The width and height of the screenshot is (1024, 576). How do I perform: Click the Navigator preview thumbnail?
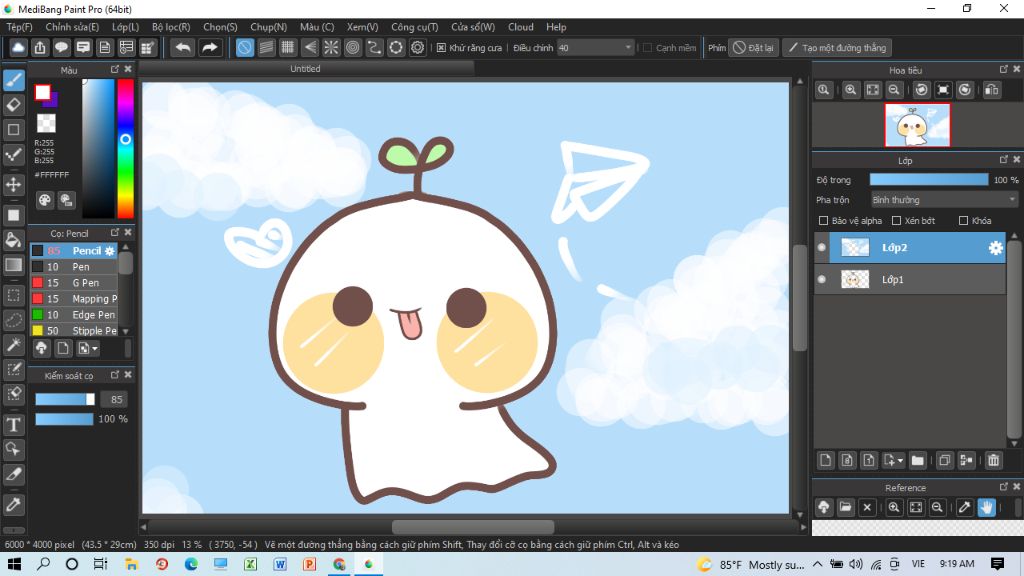click(917, 125)
